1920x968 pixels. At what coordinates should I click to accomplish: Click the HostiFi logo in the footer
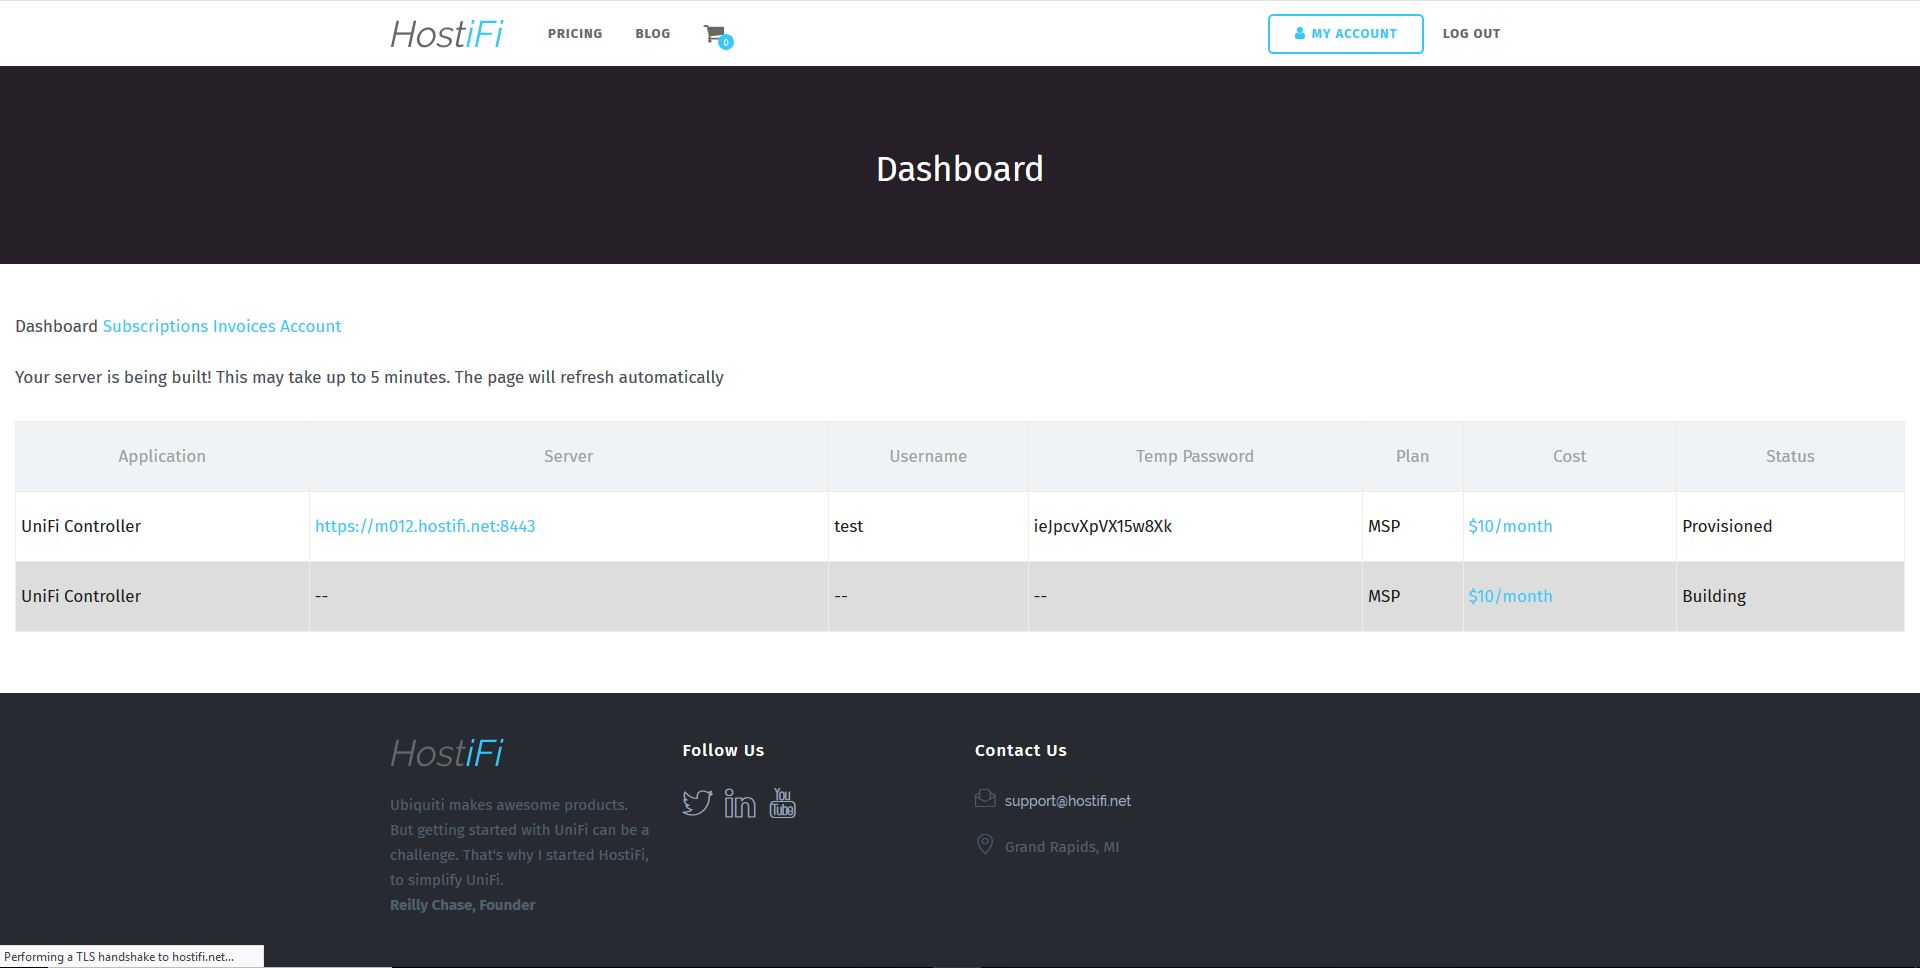pyautogui.click(x=446, y=753)
